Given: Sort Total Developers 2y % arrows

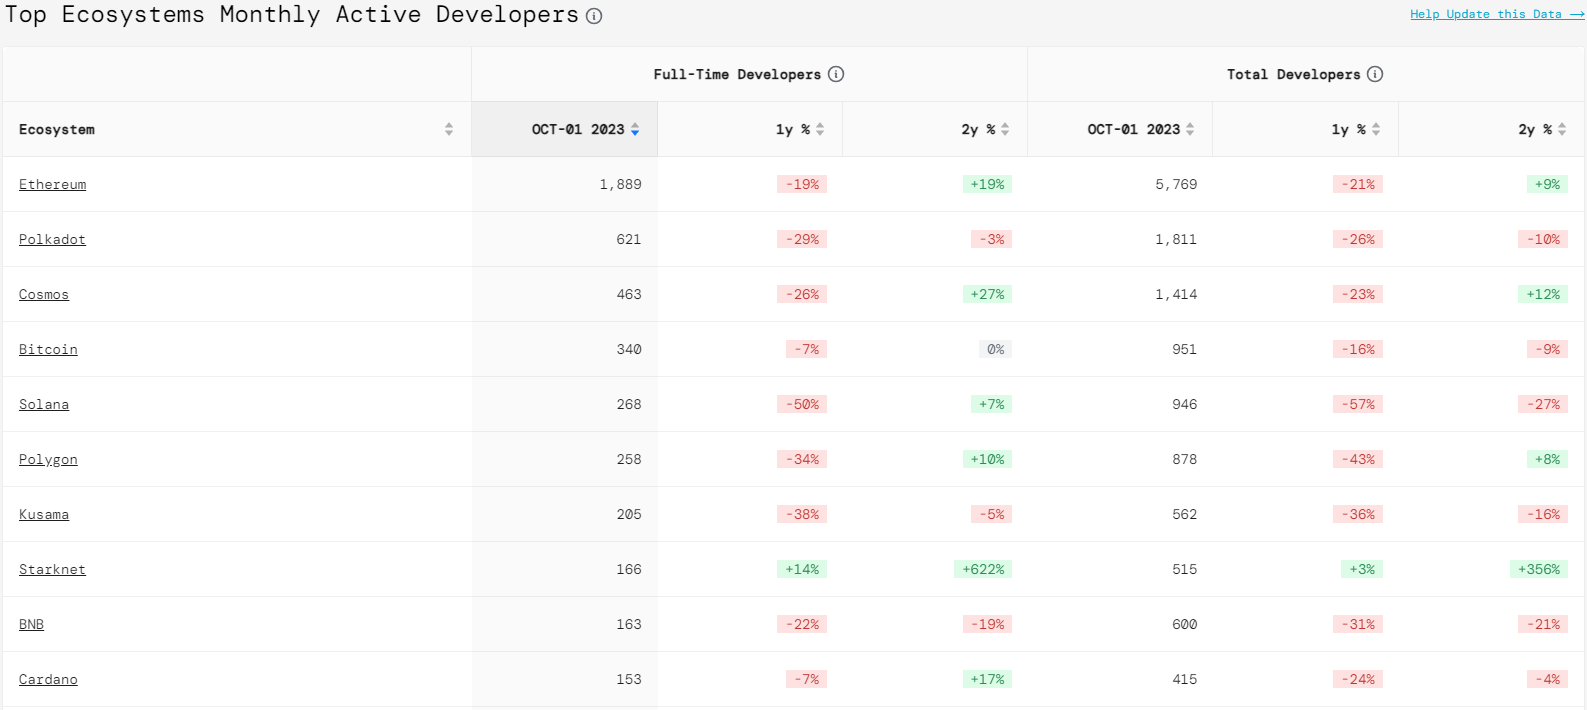Looking at the screenshot, I should click(1562, 129).
